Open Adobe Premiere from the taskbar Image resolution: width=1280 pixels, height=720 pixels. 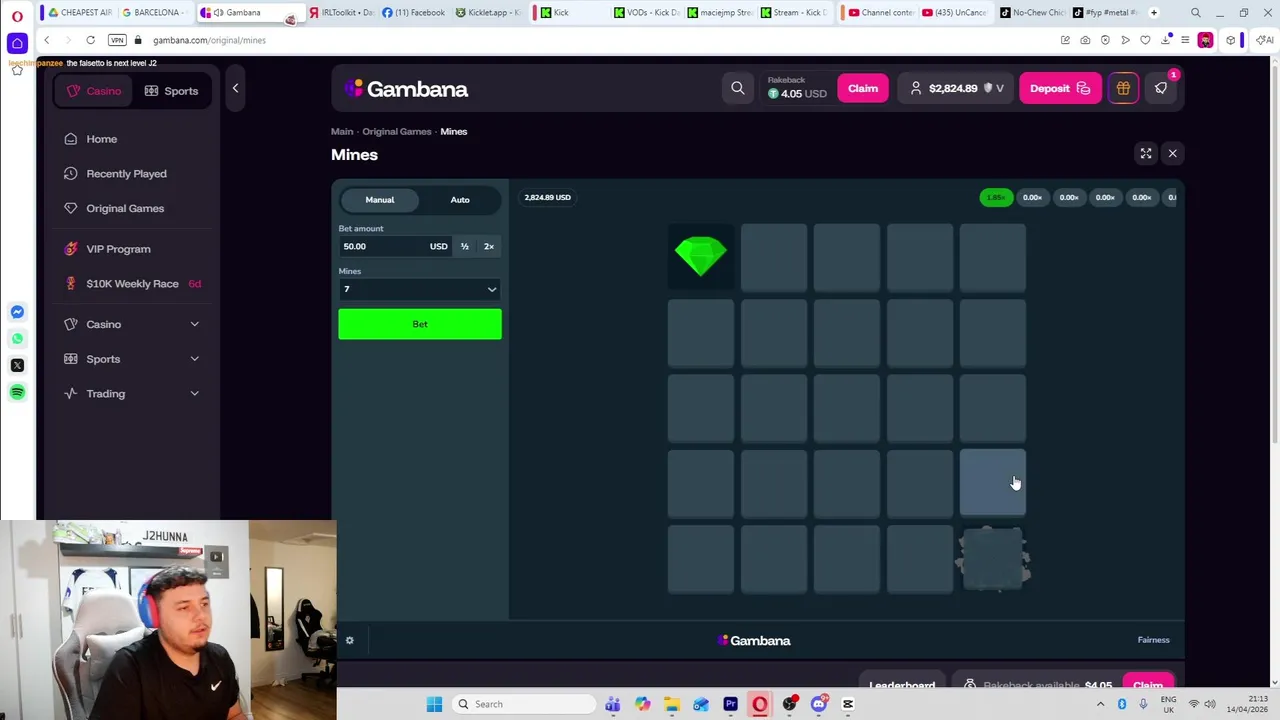730,704
